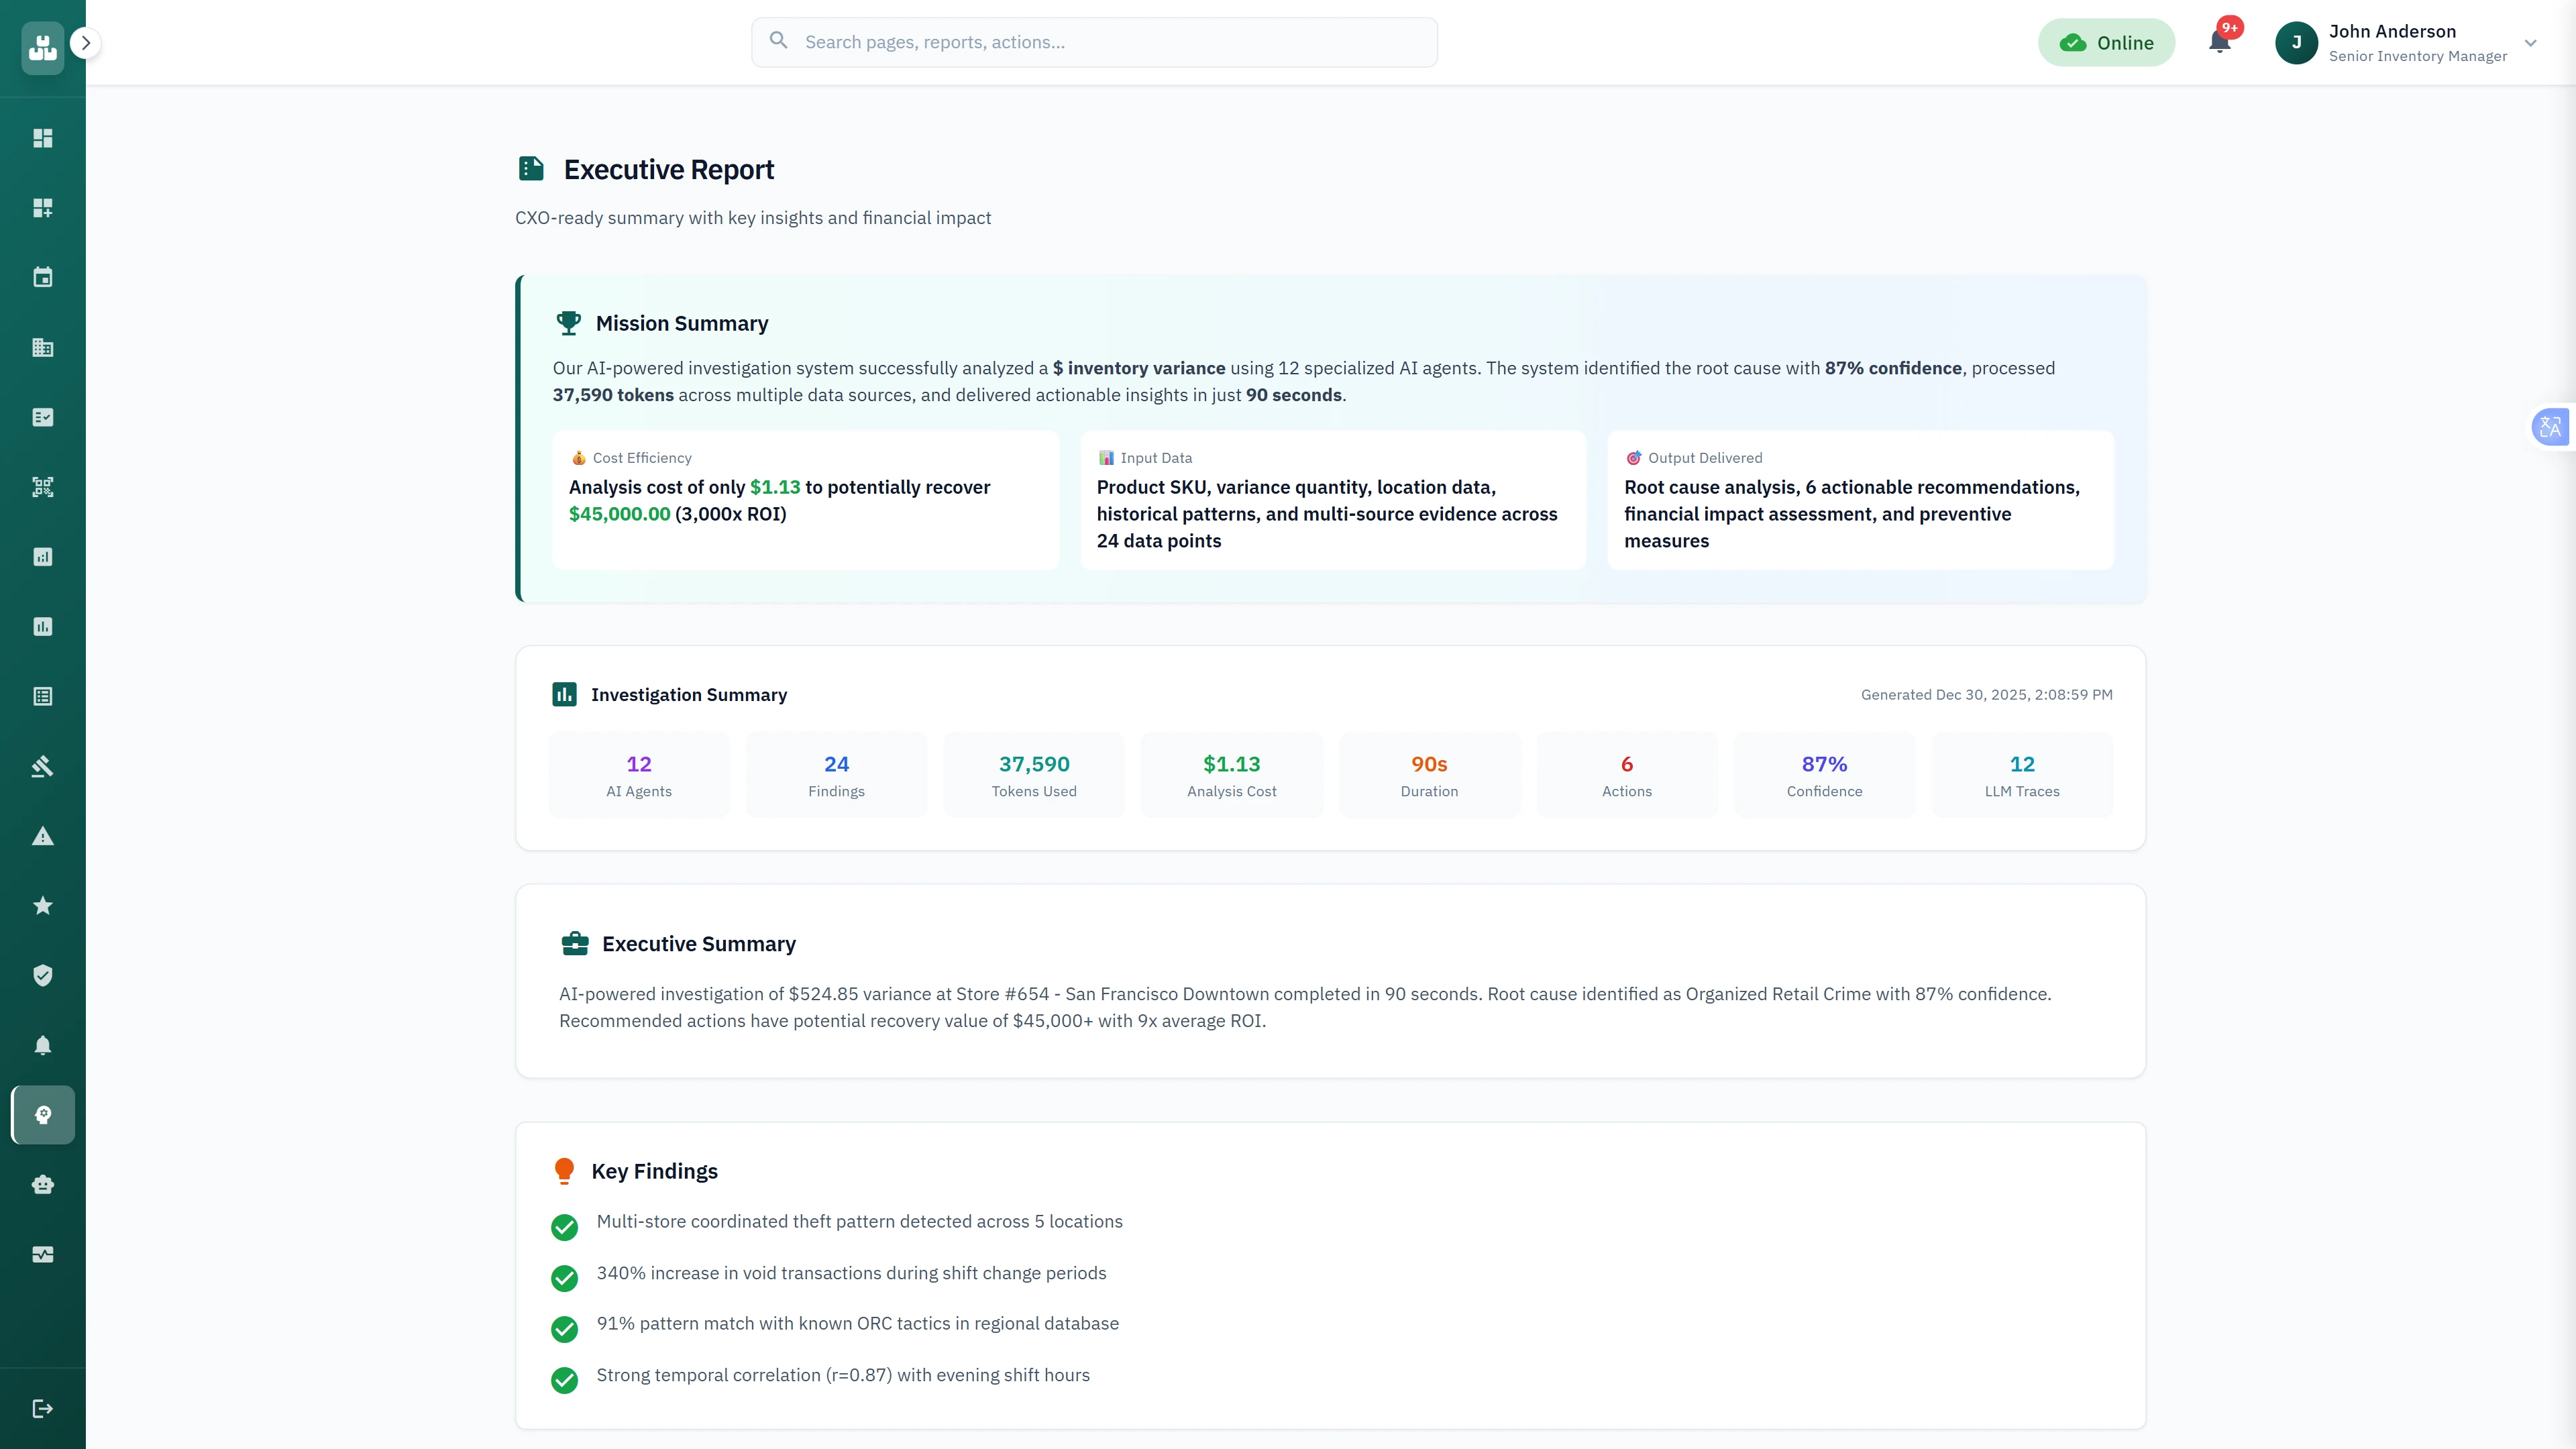Open the Dashboard overview icon
The height and width of the screenshot is (1449, 2576).
[x=42, y=138]
